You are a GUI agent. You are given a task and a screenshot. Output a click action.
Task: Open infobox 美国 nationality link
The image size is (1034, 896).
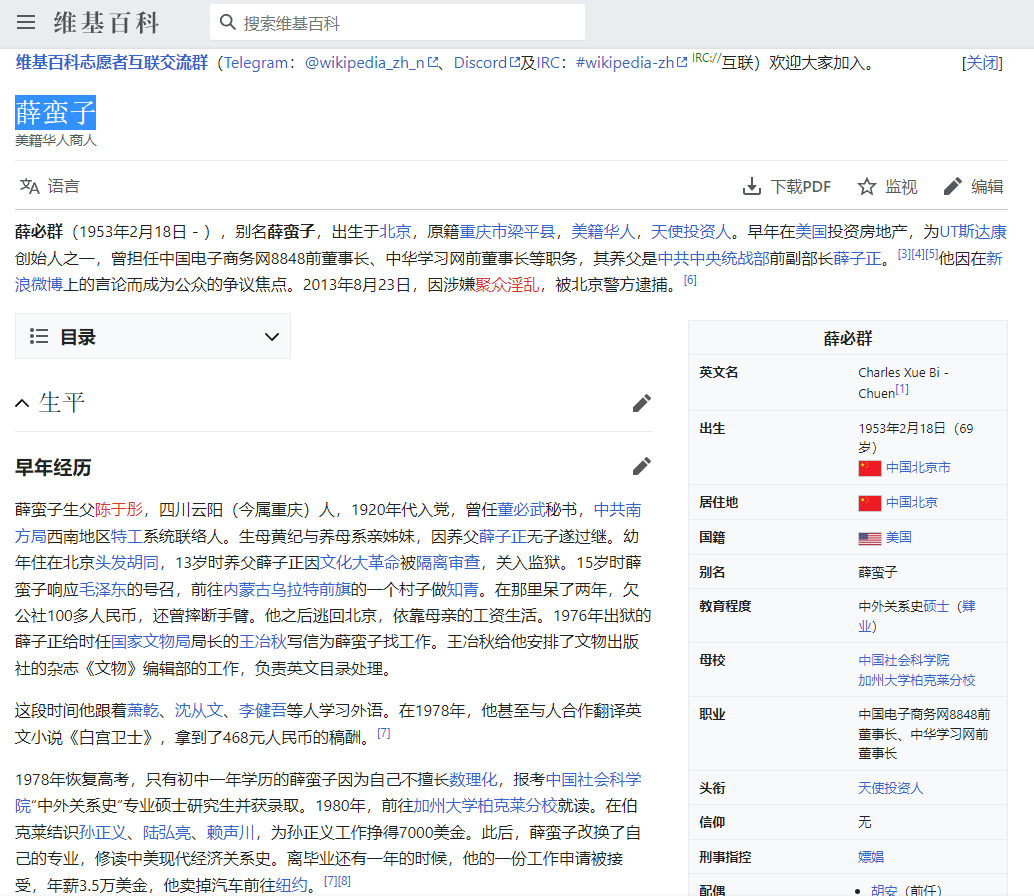pyautogui.click(x=898, y=537)
